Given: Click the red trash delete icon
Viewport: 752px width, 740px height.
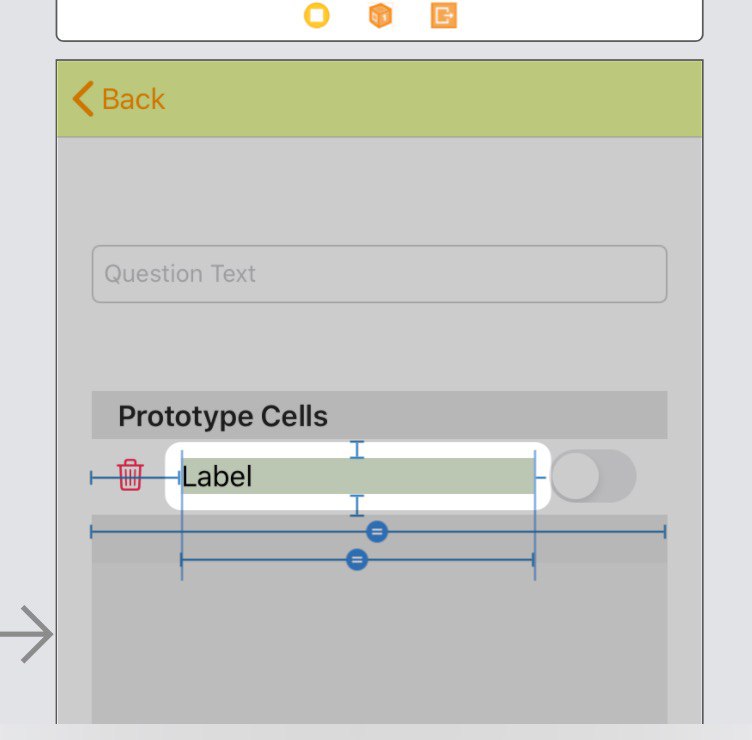Looking at the screenshot, I should [x=130, y=475].
